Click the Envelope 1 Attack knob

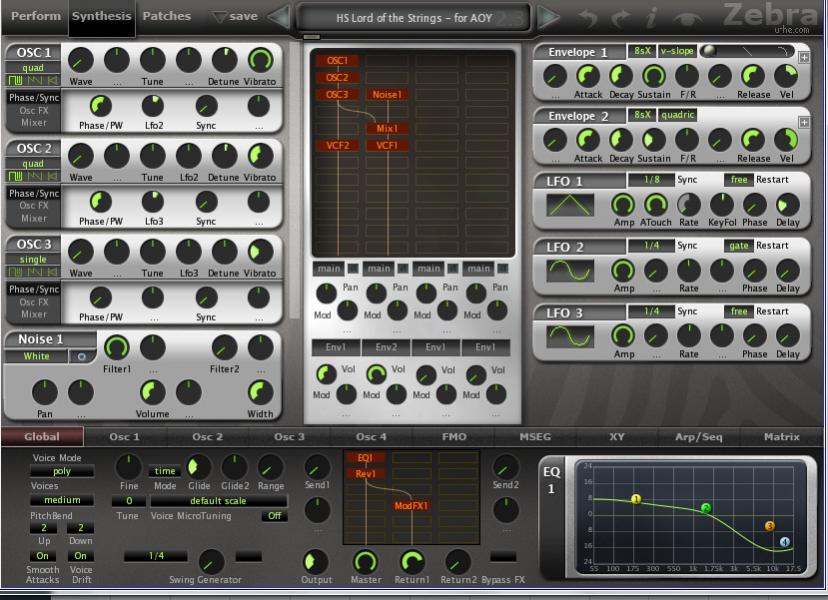[588, 76]
